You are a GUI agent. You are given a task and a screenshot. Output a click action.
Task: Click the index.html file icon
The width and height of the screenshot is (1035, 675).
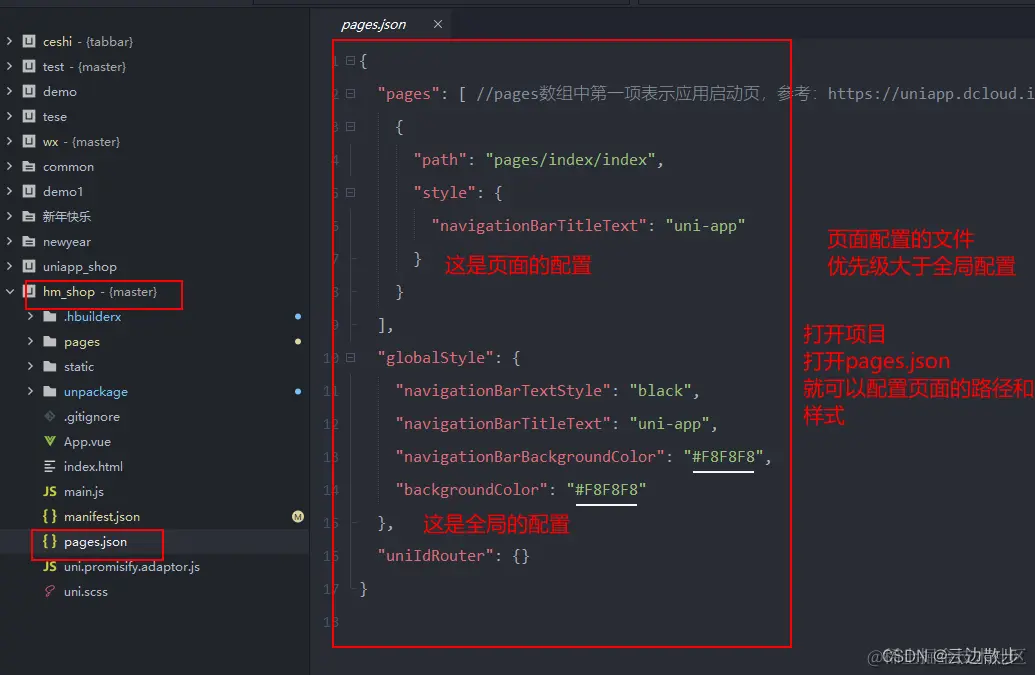(x=50, y=466)
